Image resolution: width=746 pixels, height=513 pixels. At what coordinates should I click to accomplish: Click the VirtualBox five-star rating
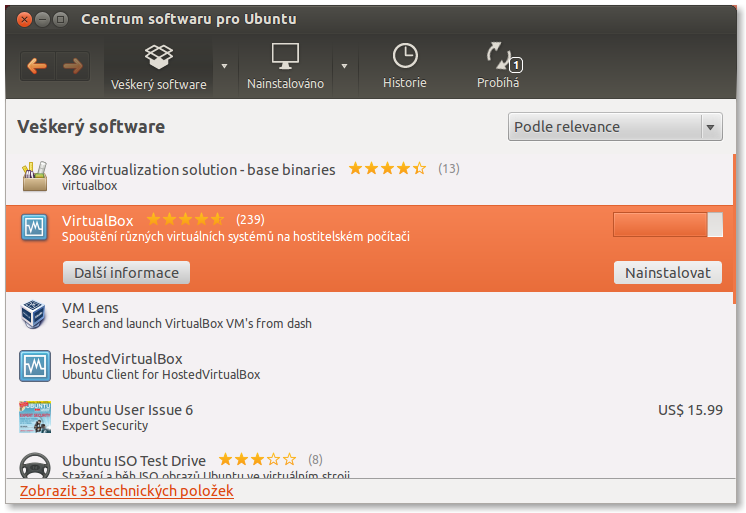185,219
